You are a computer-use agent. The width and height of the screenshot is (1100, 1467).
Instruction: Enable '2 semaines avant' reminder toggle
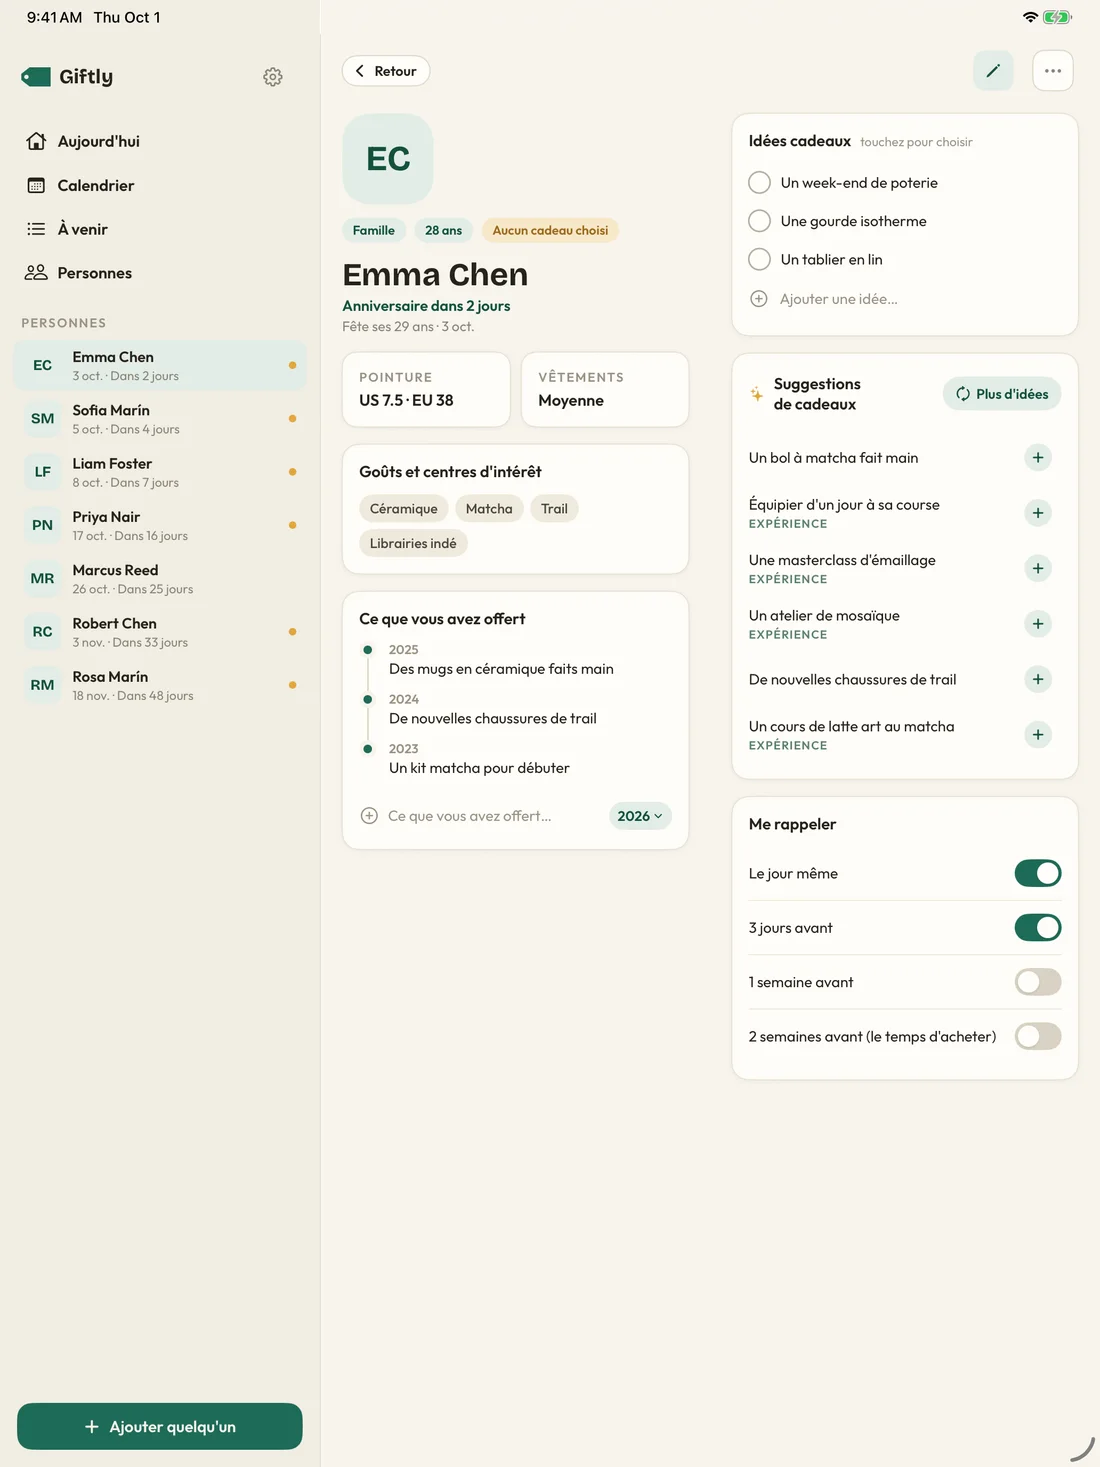click(x=1038, y=1036)
